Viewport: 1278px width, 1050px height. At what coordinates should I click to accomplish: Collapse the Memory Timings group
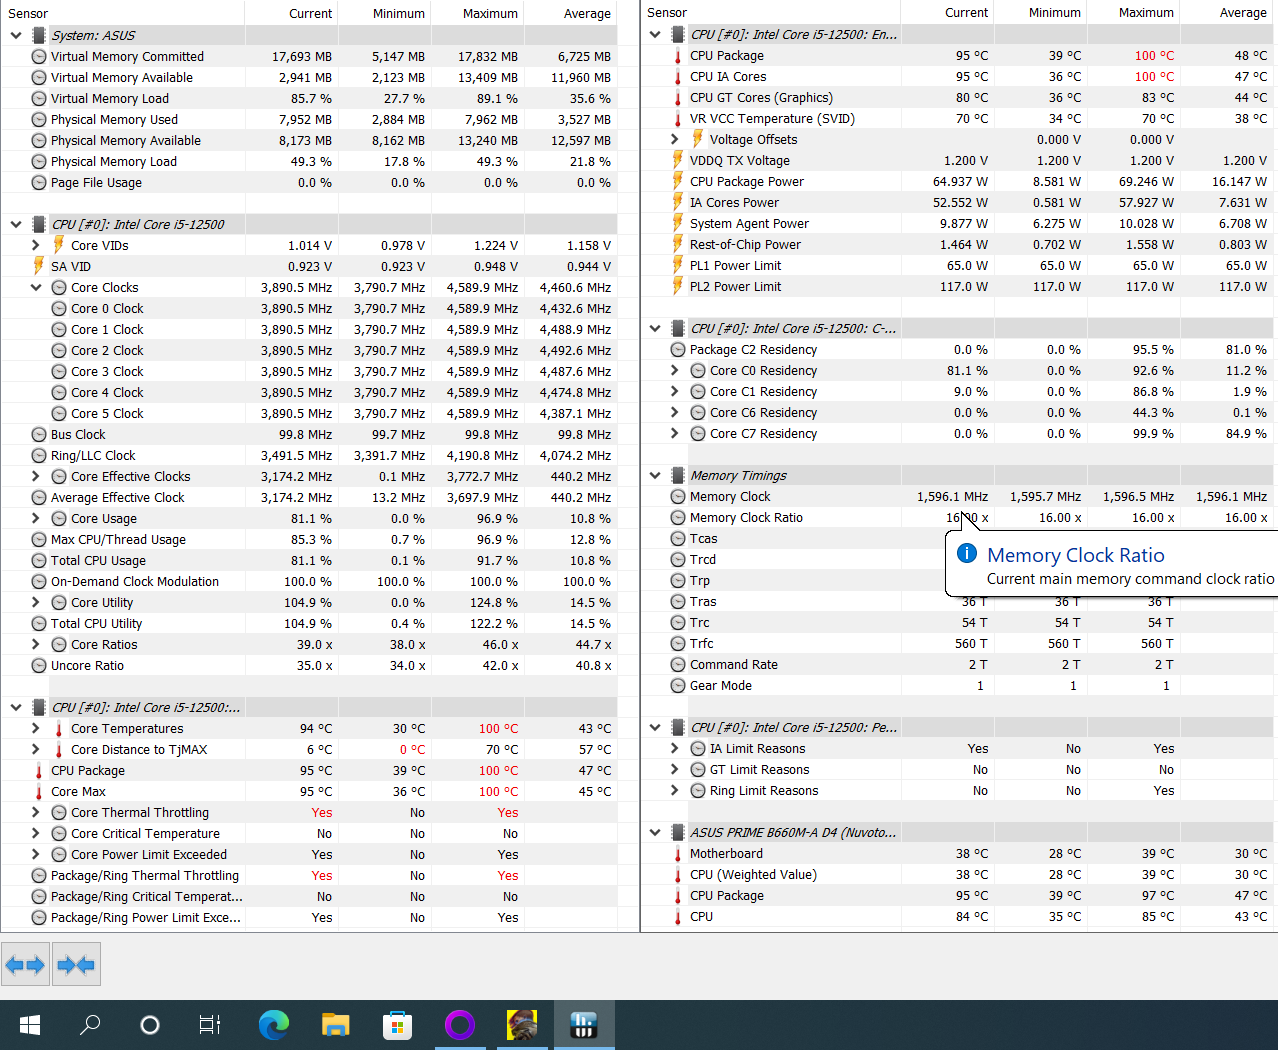click(x=655, y=476)
